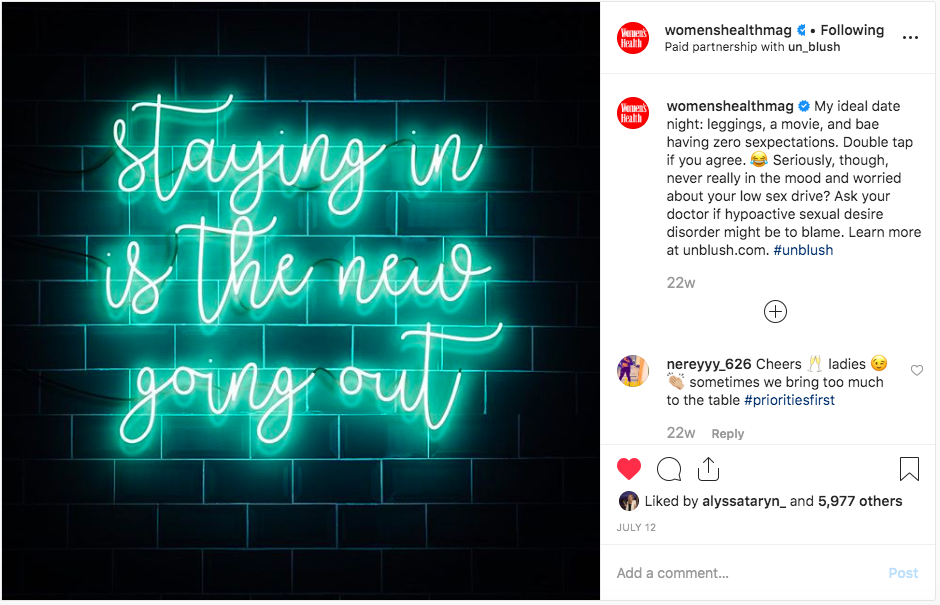
Task: Open the three-dot more options menu
Action: point(910,38)
